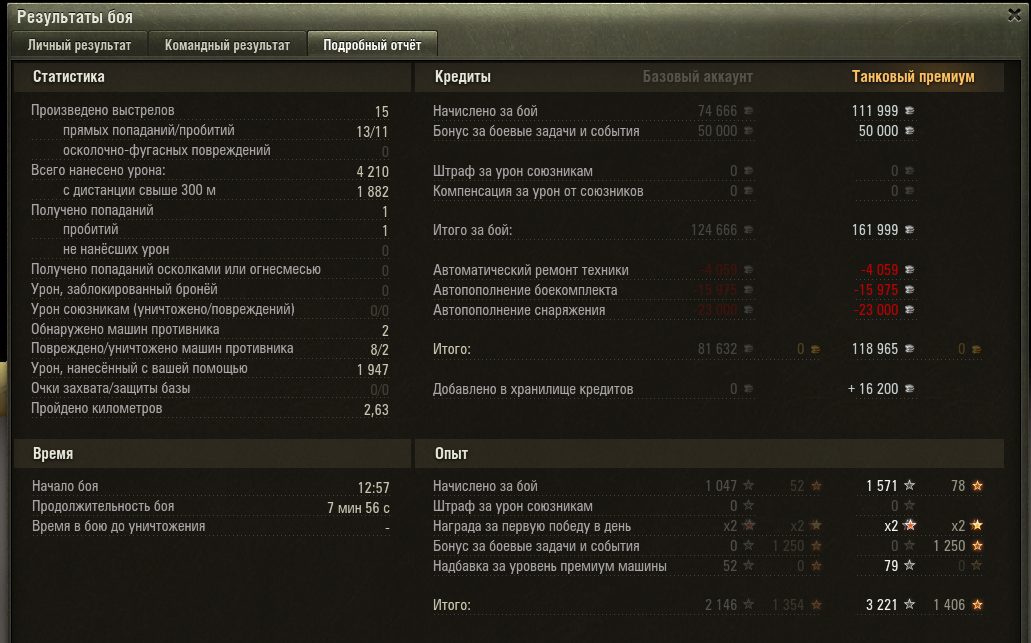The height and width of the screenshot is (643, 1031).
Task: Select the Подробный отчёт tab
Action: click(x=372, y=45)
